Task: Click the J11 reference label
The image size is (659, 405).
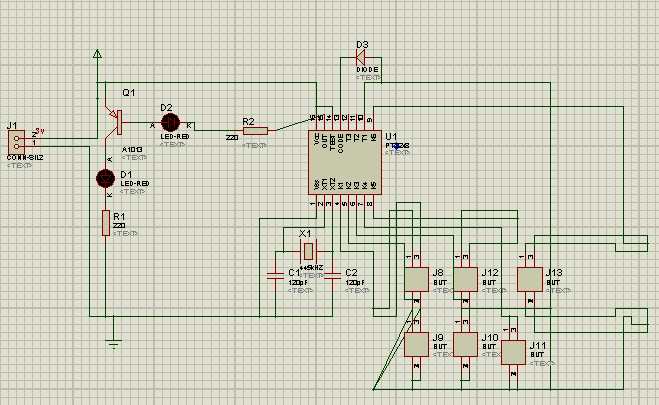Action: (x=538, y=346)
